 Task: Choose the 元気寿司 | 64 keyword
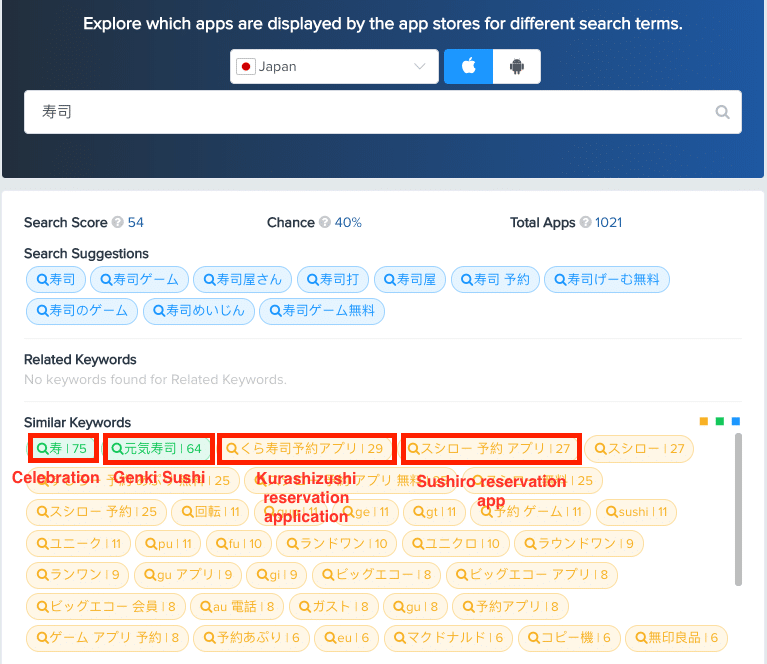point(158,448)
